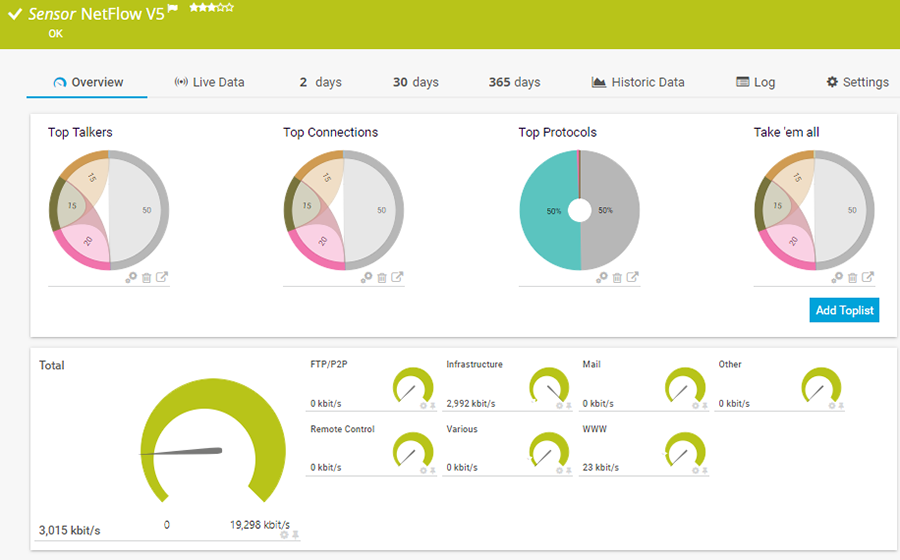The image size is (900, 560).
Task: Click the flag icon next to NetFlow V5
Action: pyautogui.click(x=173, y=8)
